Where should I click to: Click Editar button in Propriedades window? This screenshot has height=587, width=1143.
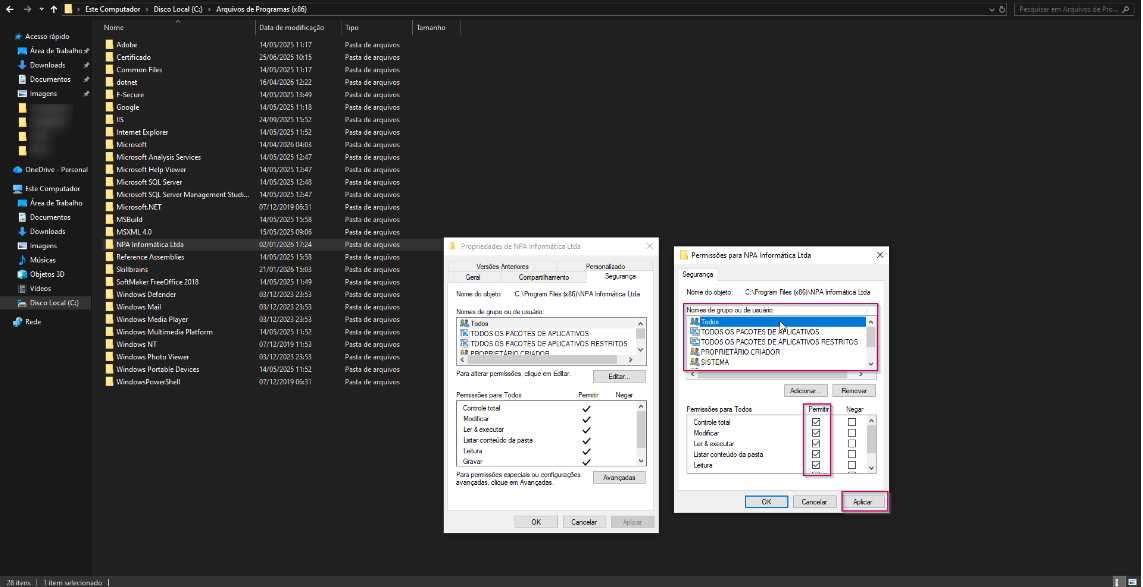coord(619,377)
